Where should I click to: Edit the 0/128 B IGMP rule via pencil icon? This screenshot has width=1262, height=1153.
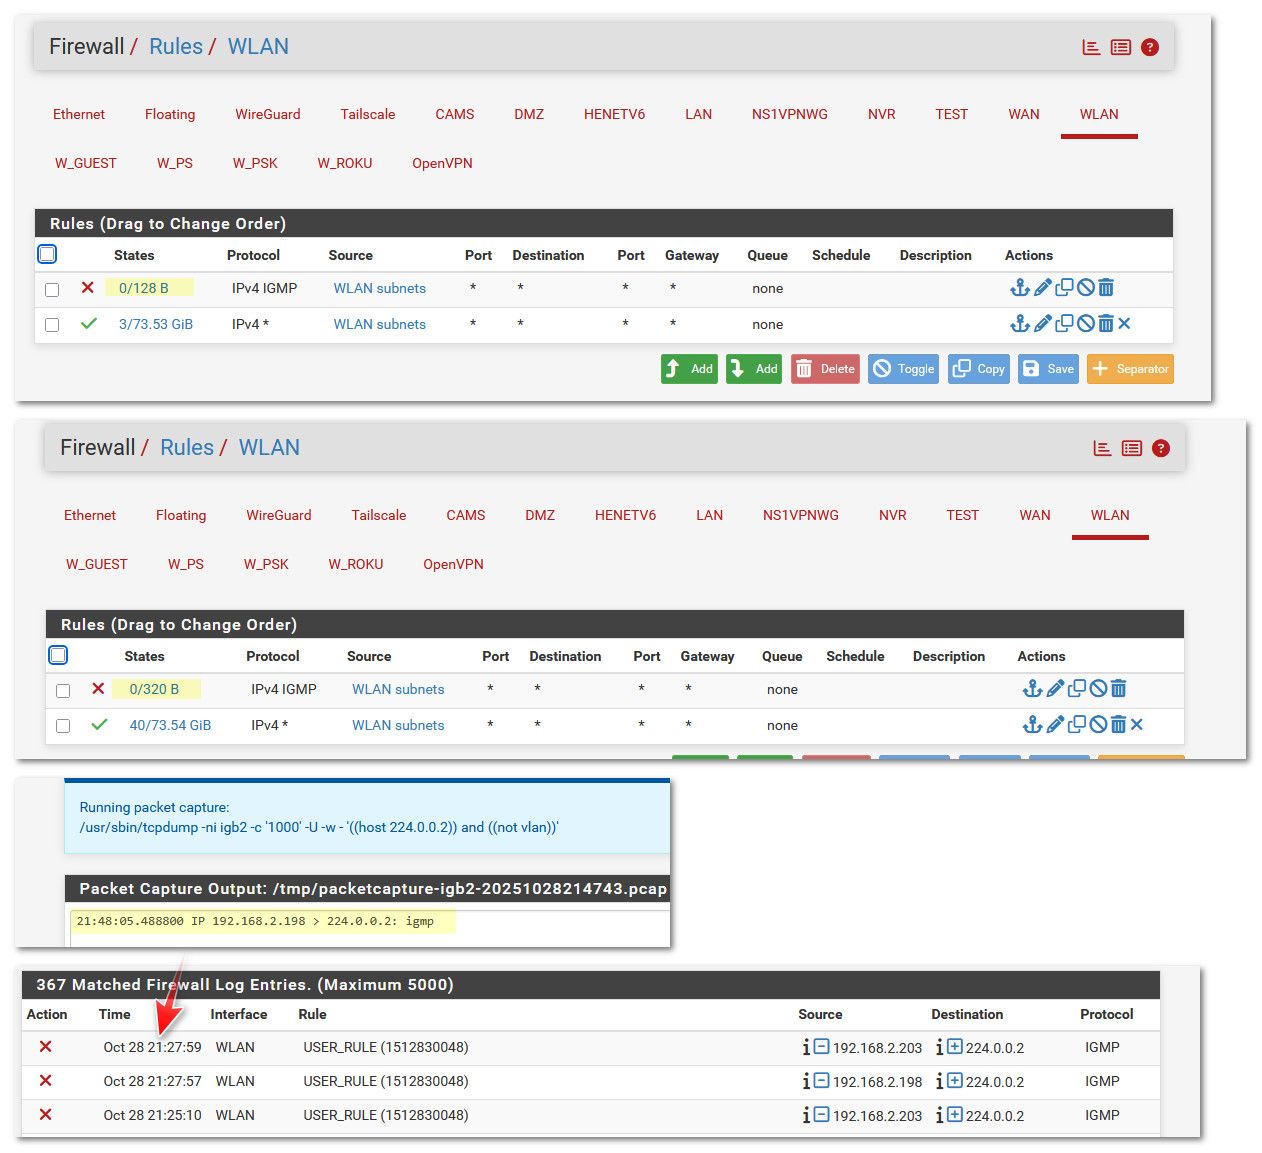1042,288
